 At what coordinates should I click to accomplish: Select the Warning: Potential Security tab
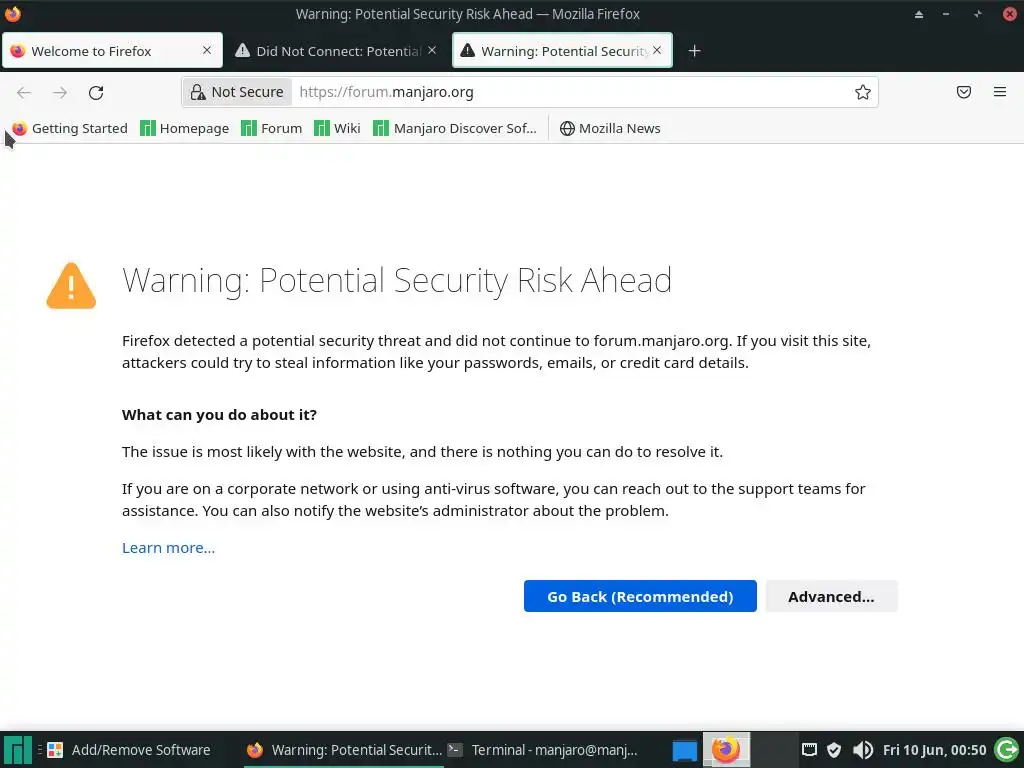(x=562, y=50)
